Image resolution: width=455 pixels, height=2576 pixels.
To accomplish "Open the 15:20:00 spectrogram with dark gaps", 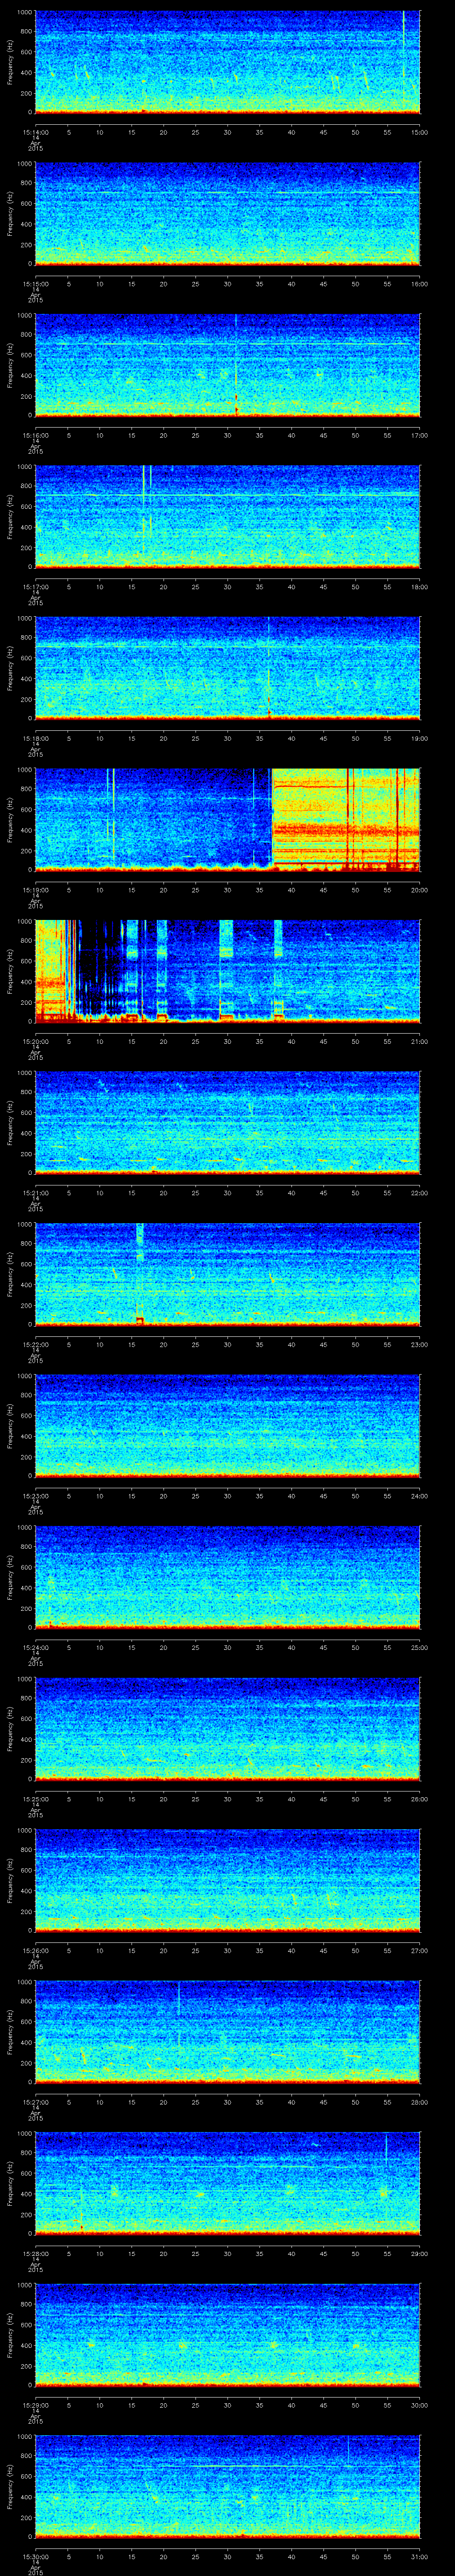I will point(228,971).
